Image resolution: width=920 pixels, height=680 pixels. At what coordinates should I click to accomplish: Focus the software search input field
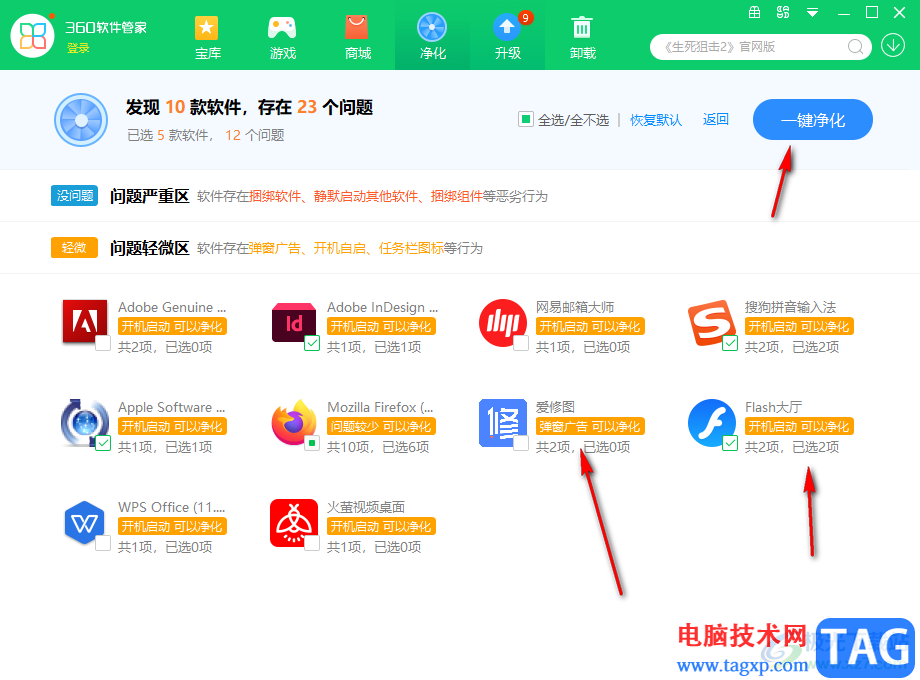tap(753, 47)
